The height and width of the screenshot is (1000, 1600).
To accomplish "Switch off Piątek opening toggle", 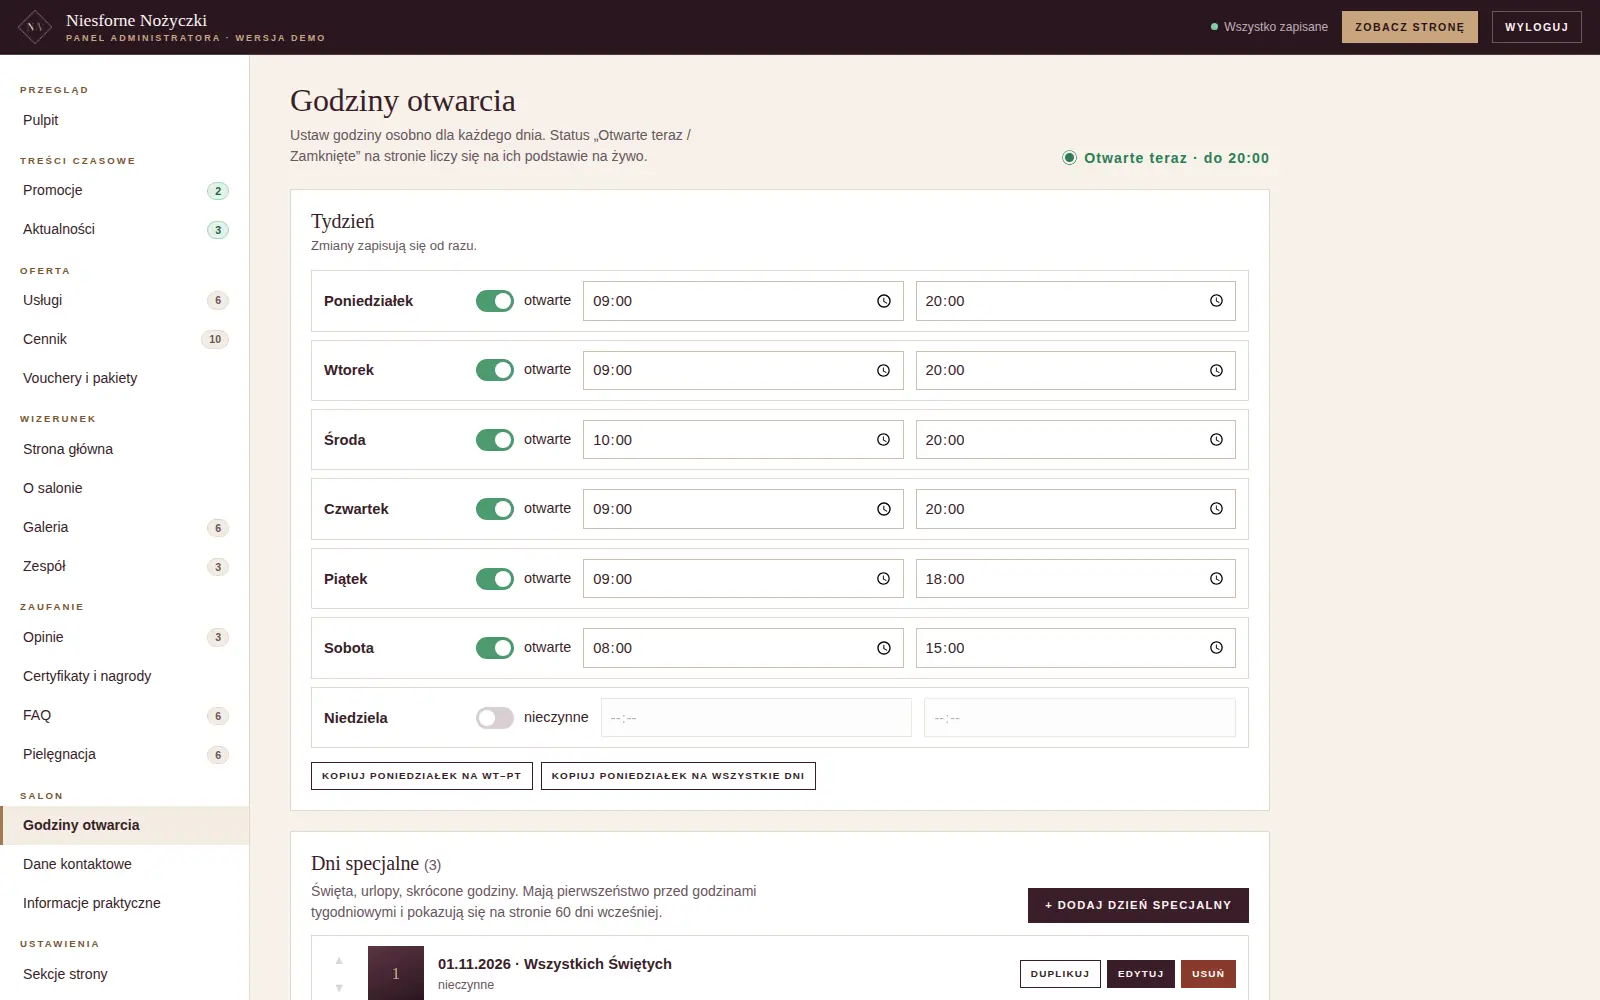I will (x=495, y=579).
